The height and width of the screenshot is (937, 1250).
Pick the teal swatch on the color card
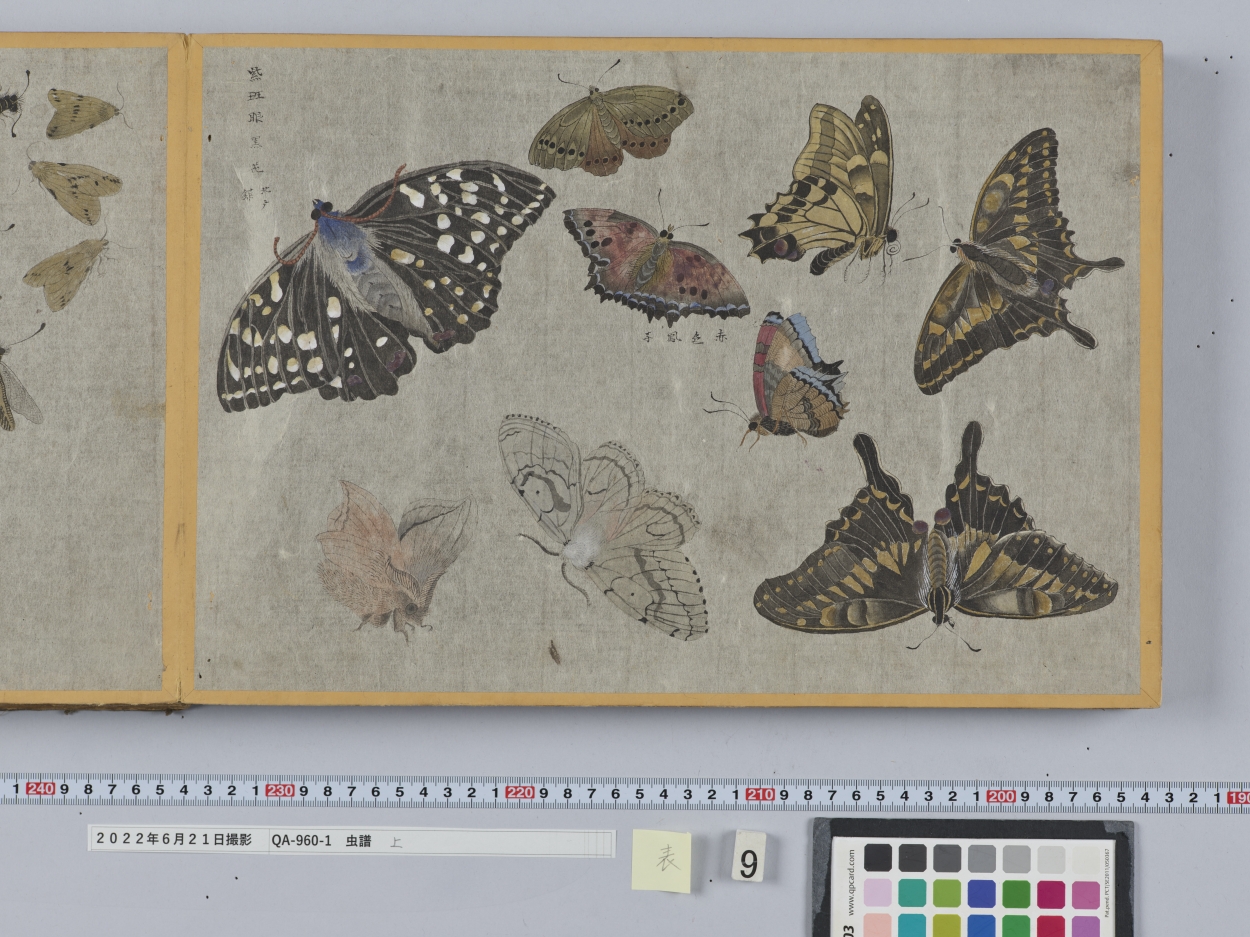912,894
